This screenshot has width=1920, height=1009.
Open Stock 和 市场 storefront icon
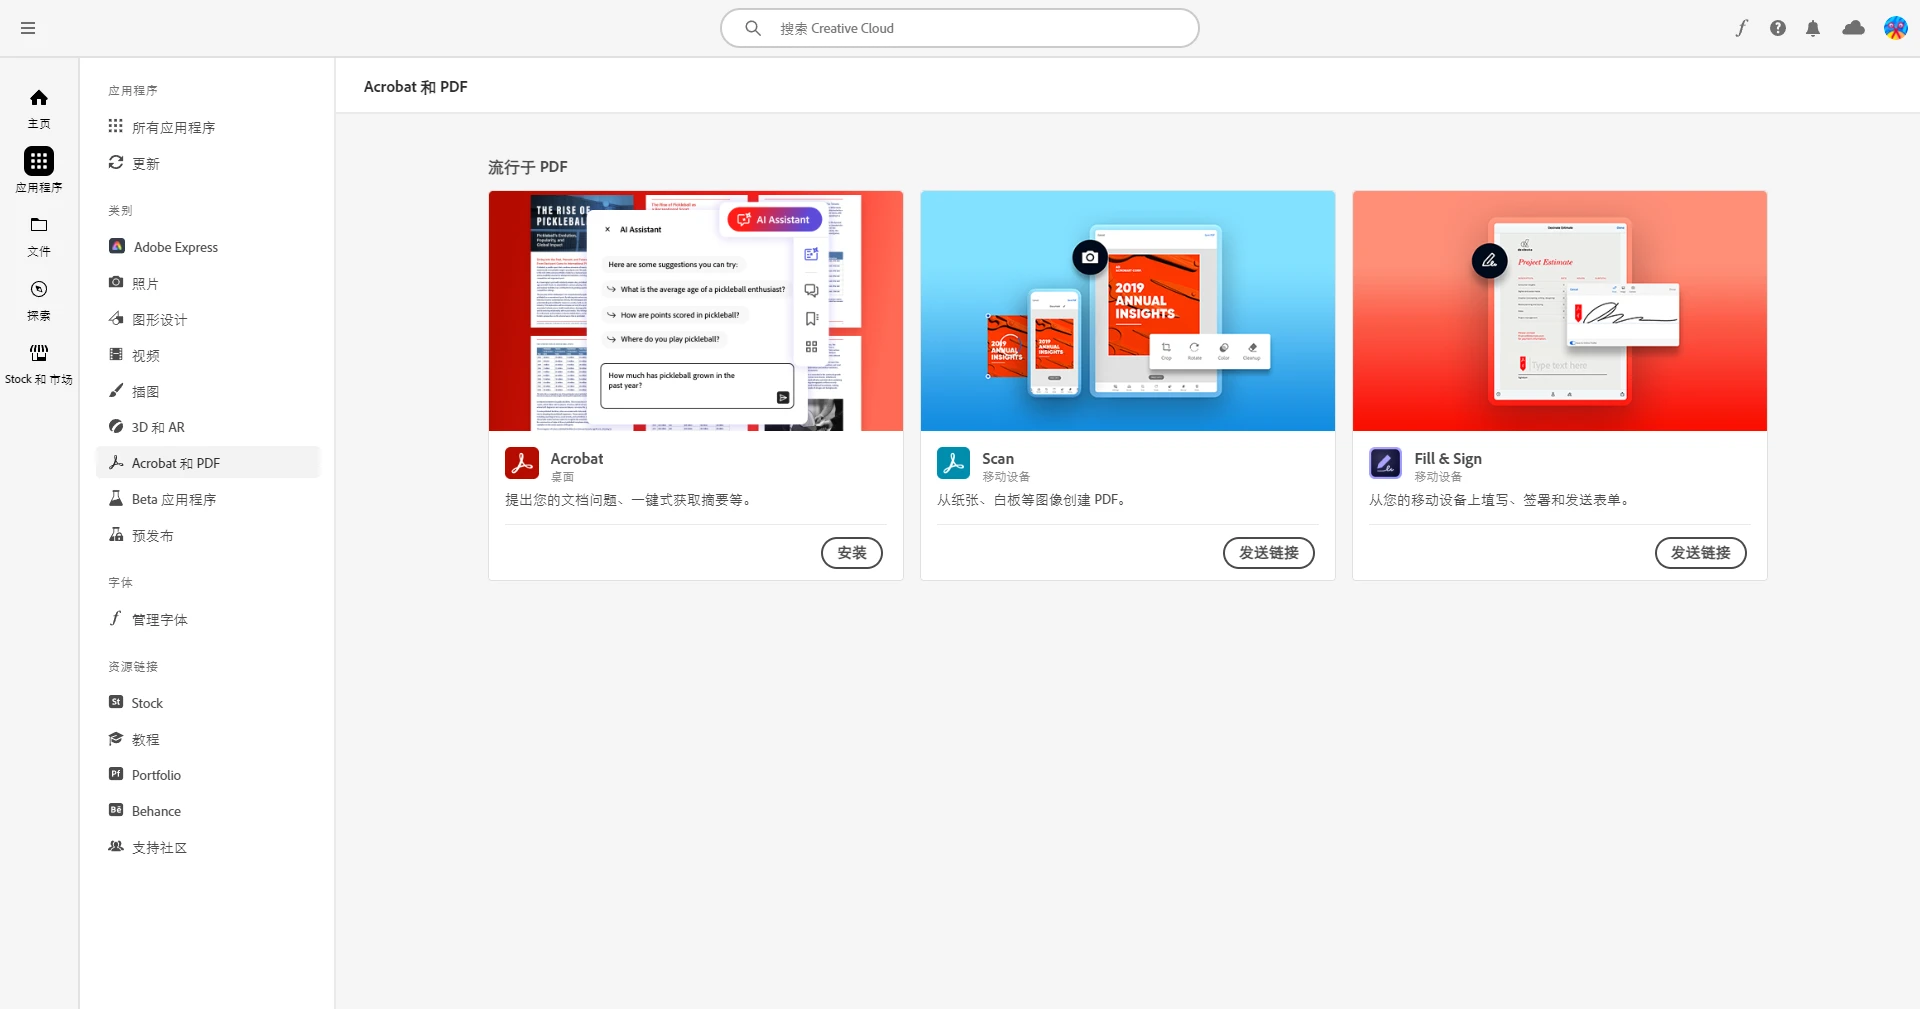coord(39,353)
